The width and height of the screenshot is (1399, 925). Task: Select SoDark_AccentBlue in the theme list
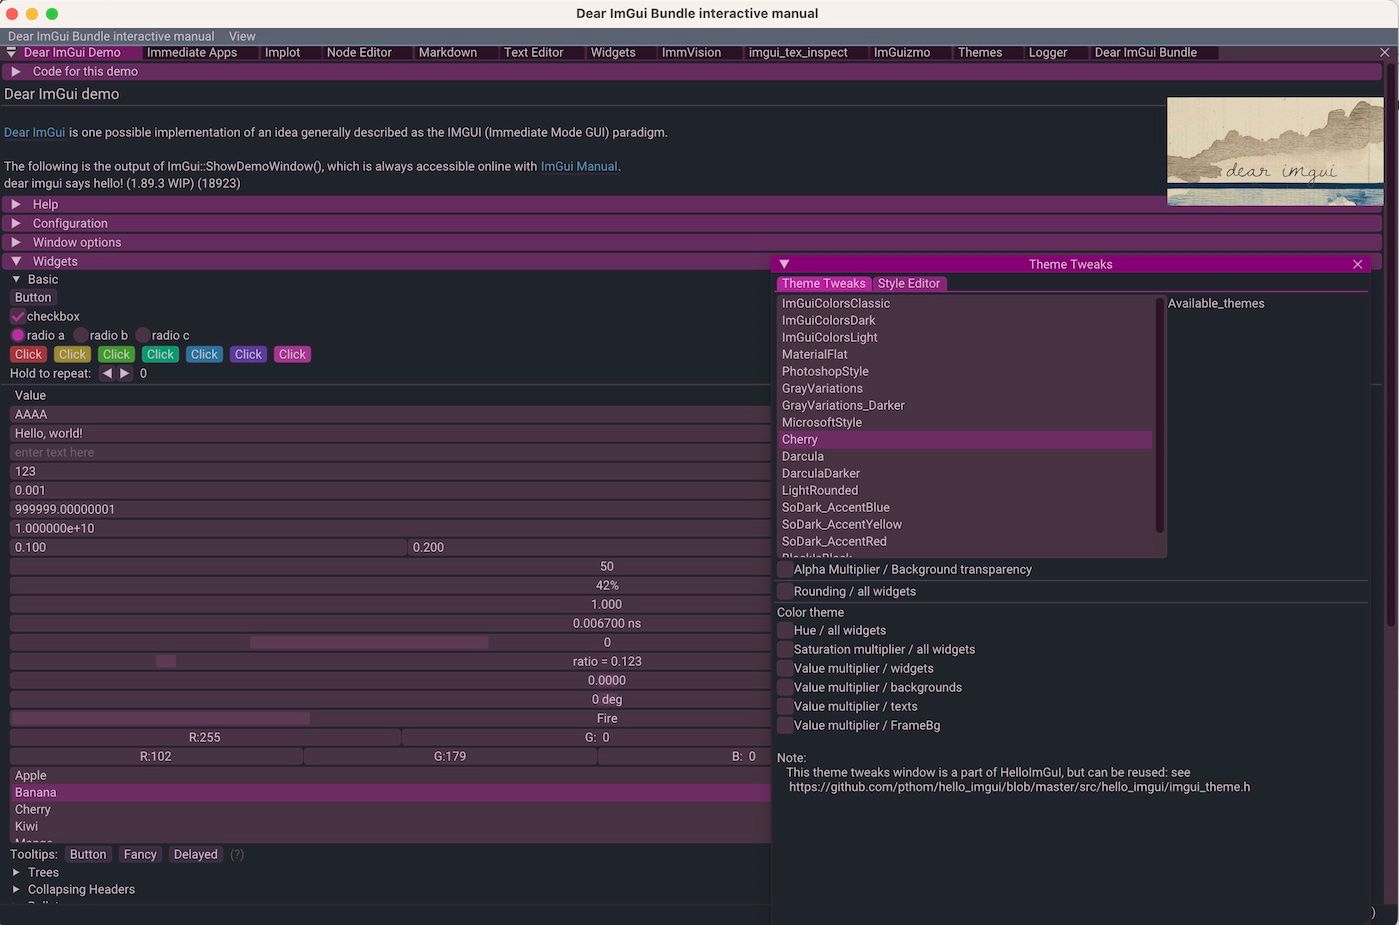tap(965, 507)
